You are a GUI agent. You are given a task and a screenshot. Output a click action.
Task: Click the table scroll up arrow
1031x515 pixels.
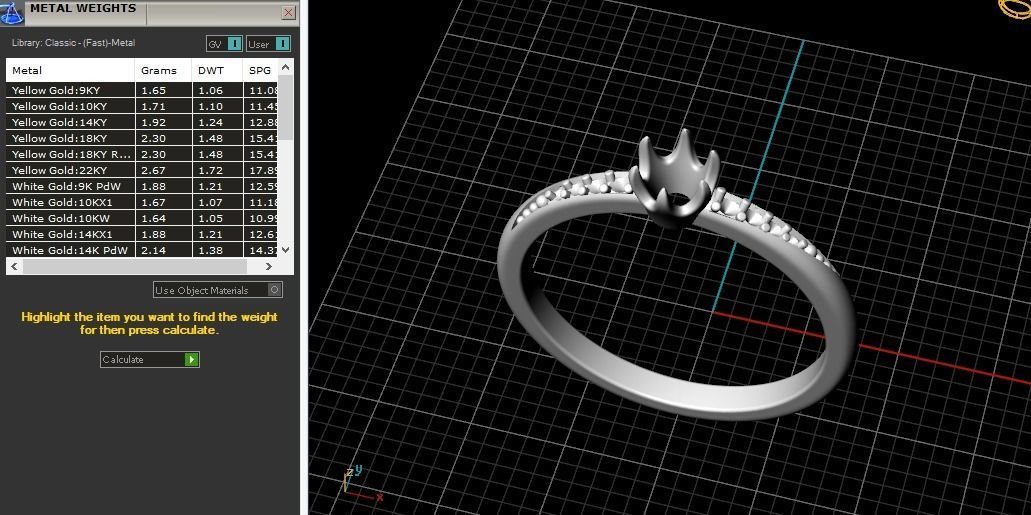(x=285, y=67)
